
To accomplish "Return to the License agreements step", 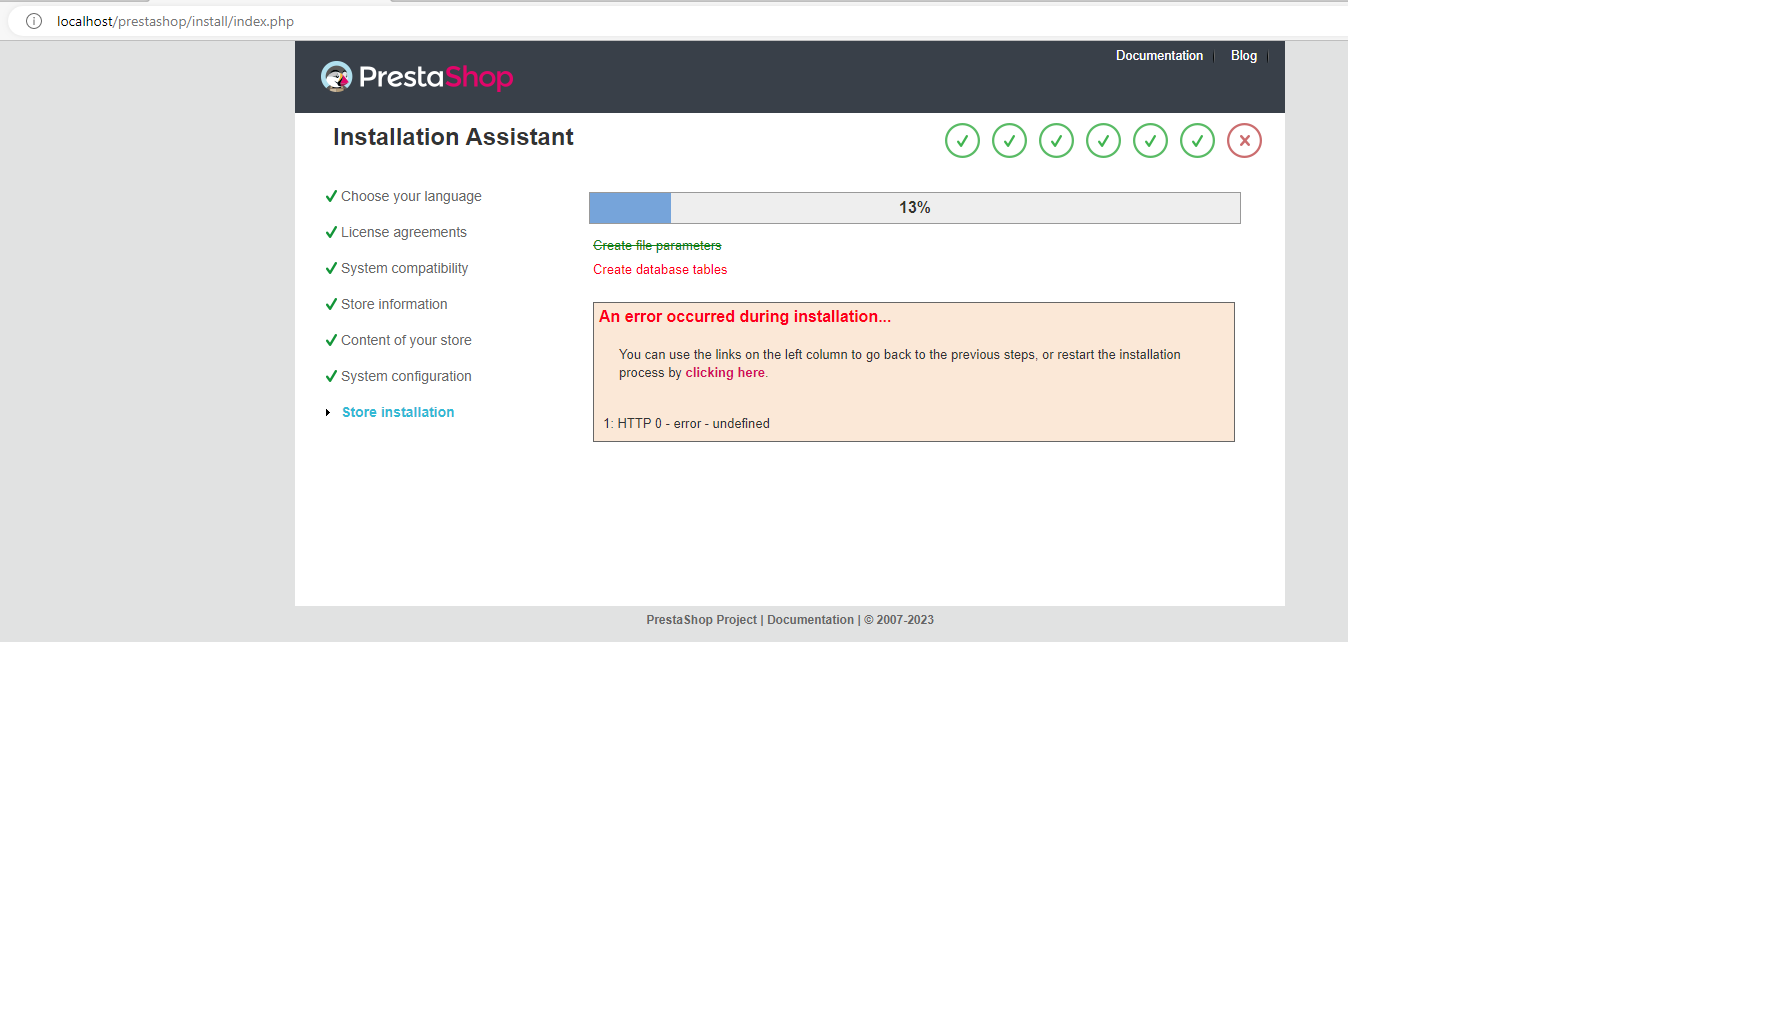I will coord(404,232).
